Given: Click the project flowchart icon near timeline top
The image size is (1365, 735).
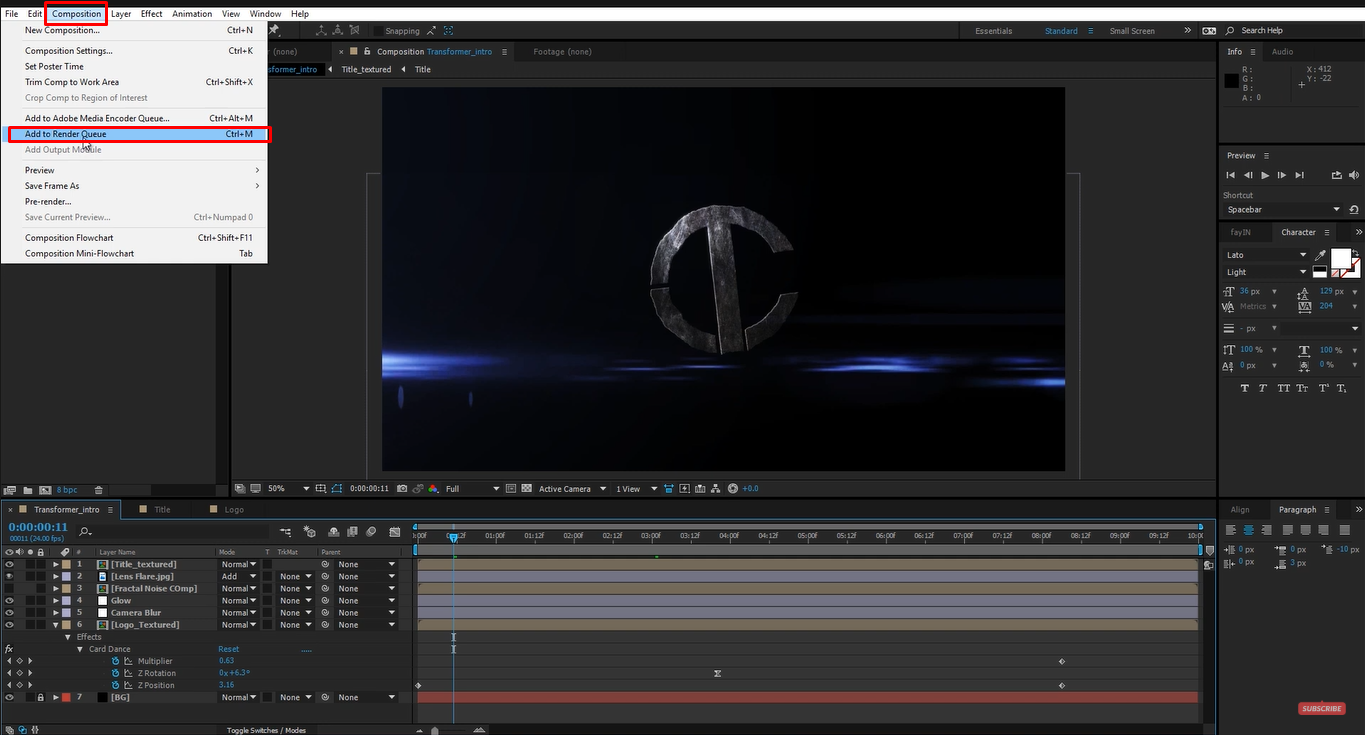Looking at the screenshot, I should coord(285,531).
